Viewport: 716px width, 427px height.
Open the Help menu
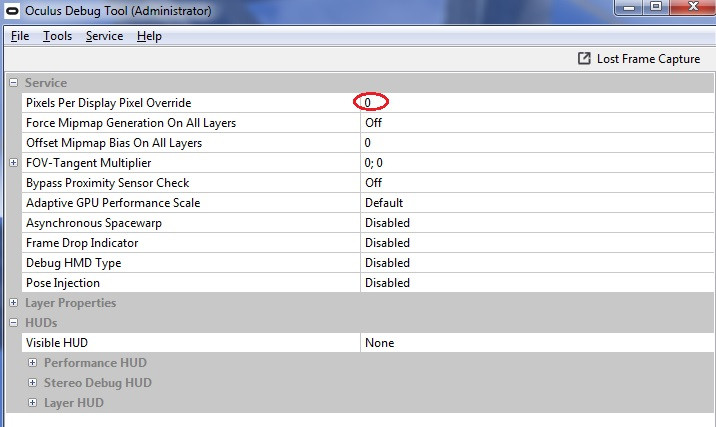coord(149,36)
